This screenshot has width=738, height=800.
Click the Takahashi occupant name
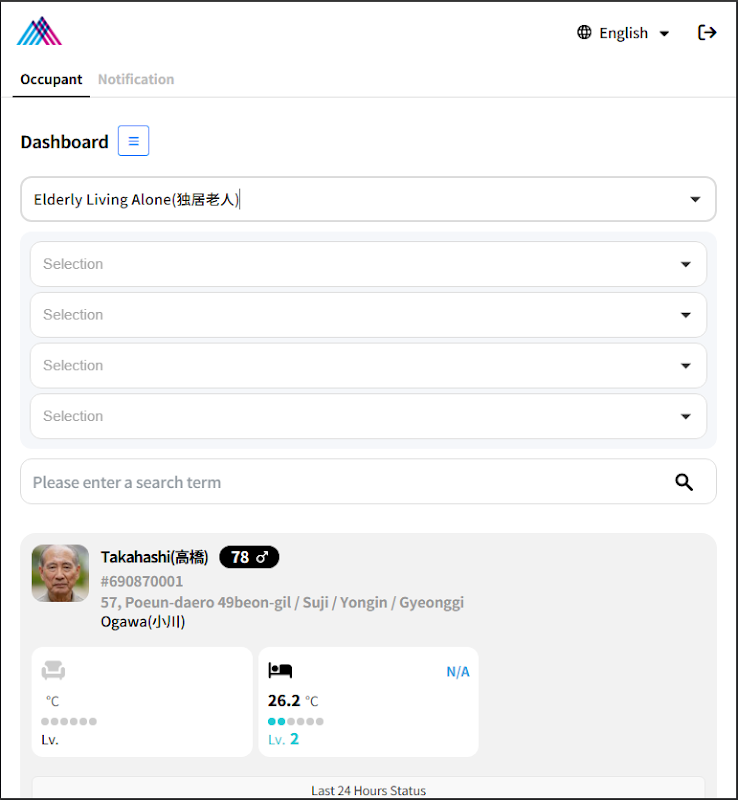pyautogui.click(x=154, y=557)
